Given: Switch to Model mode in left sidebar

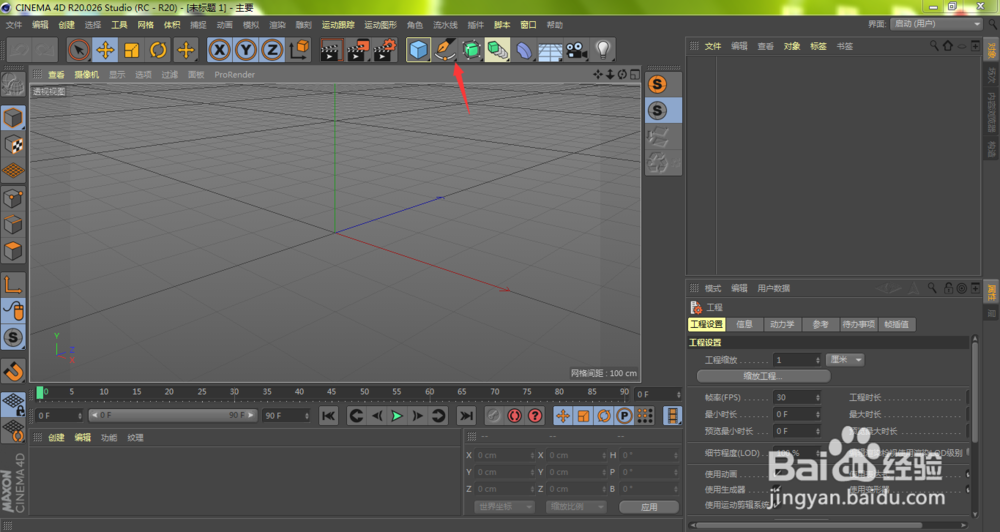Looking at the screenshot, I should point(13,118).
